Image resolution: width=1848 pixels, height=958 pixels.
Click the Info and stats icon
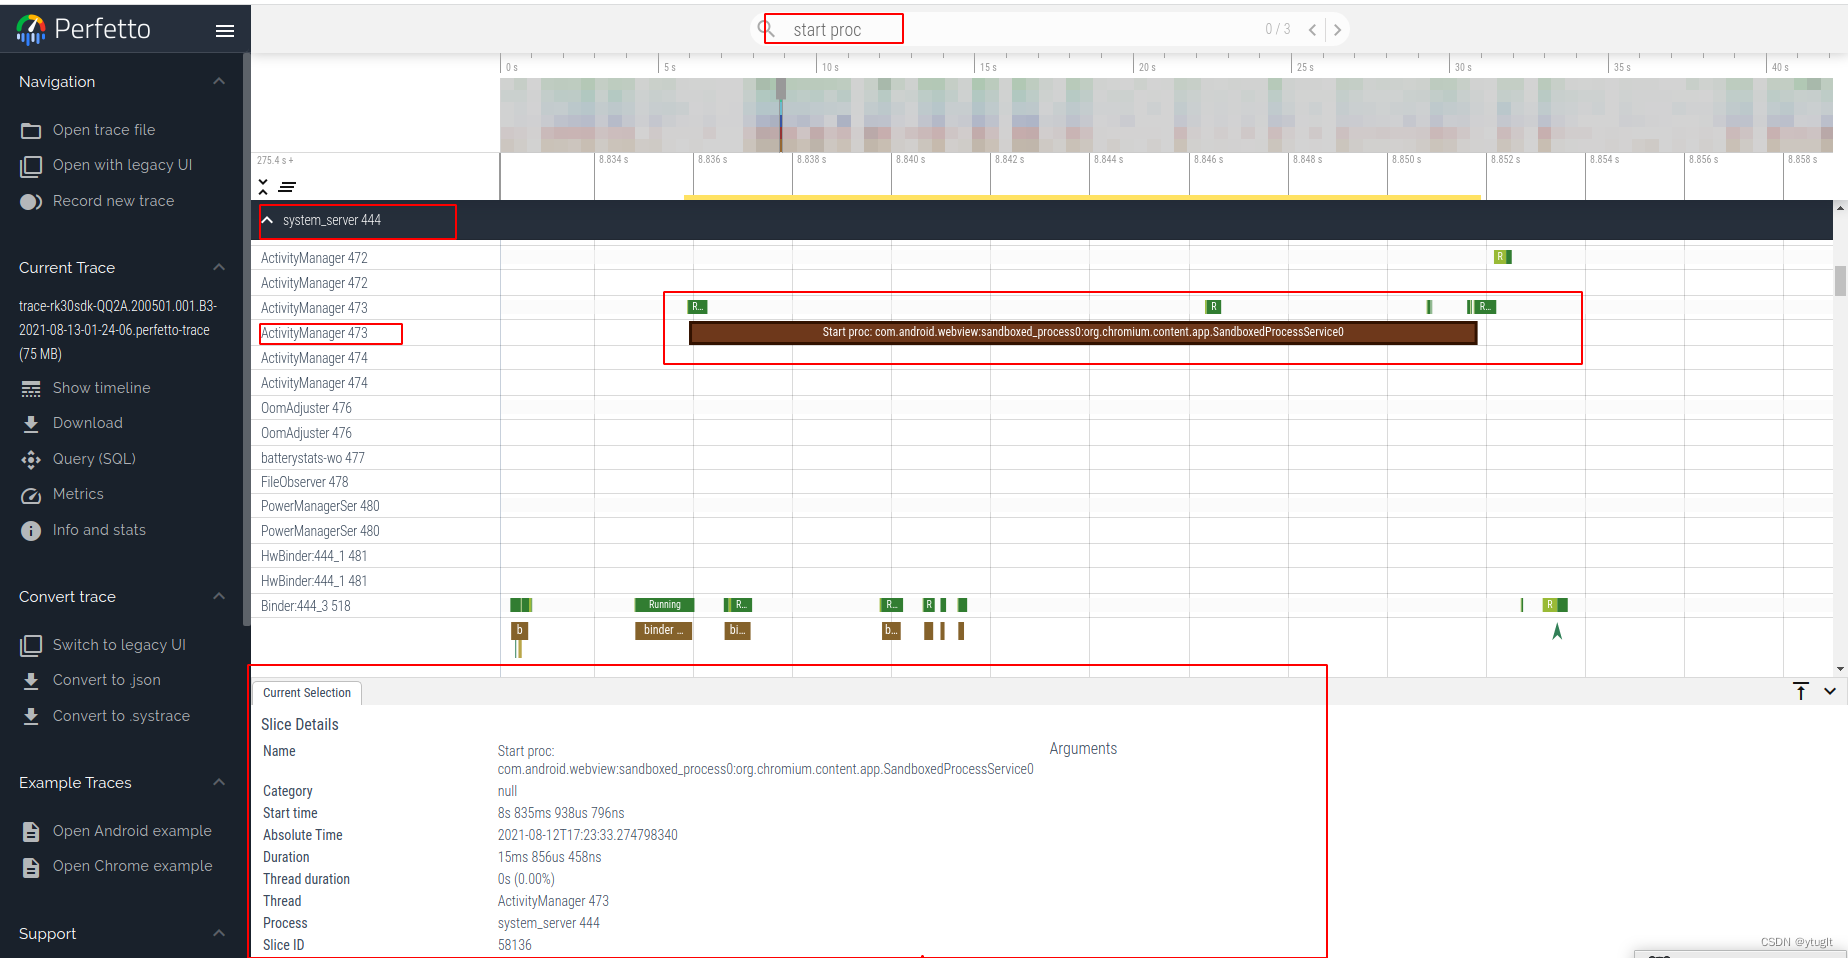coord(31,531)
